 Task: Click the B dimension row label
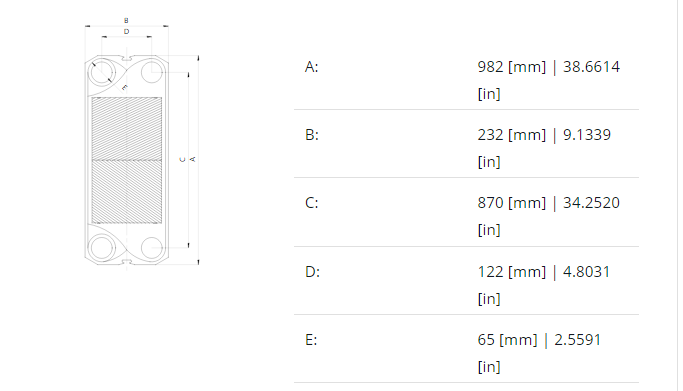[x=312, y=135]
